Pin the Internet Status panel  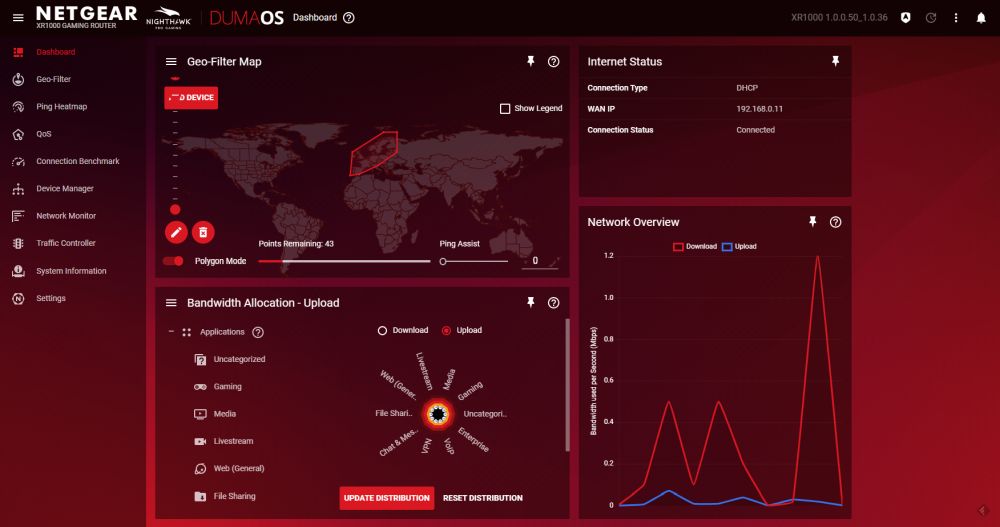coord(835,61)
